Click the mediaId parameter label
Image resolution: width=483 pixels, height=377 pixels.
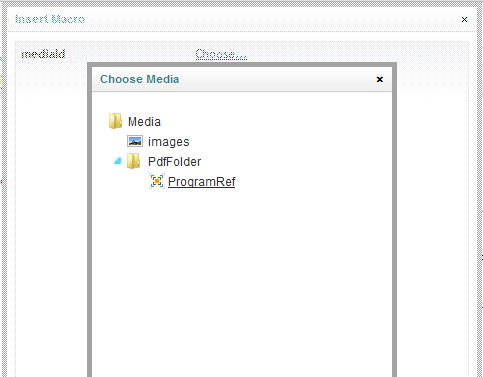pos(43,54)
